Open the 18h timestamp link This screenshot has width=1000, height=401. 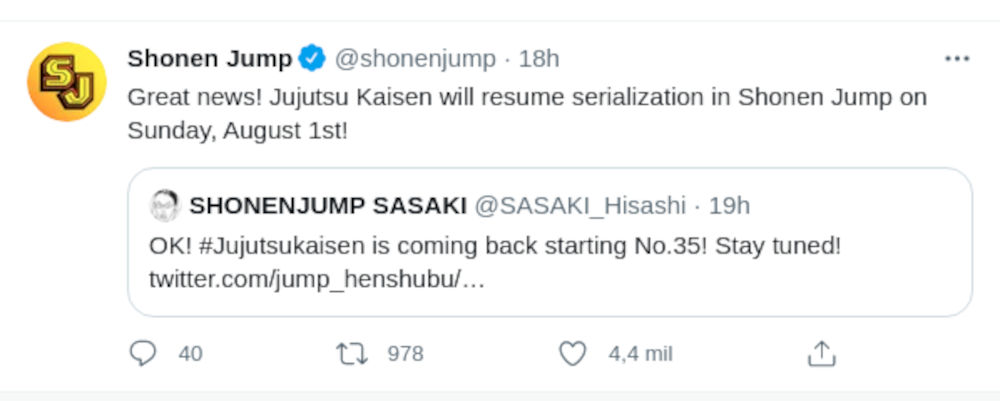point(539,59)
